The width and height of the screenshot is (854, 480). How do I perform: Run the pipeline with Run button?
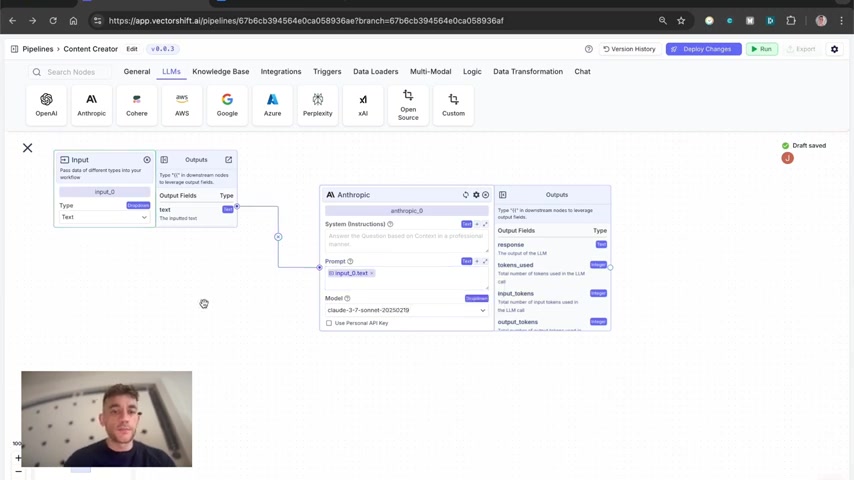click(x=761, y=49)
